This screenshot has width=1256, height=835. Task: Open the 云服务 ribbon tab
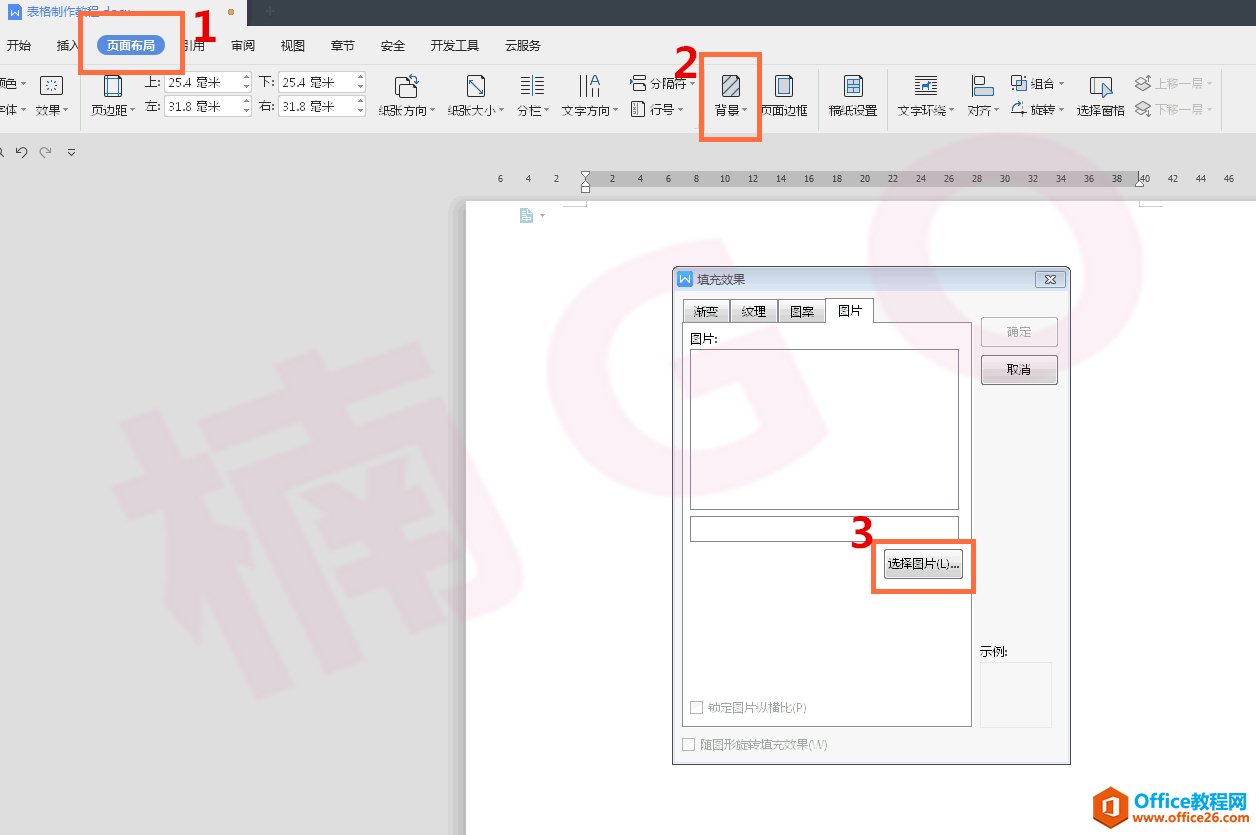523,46
